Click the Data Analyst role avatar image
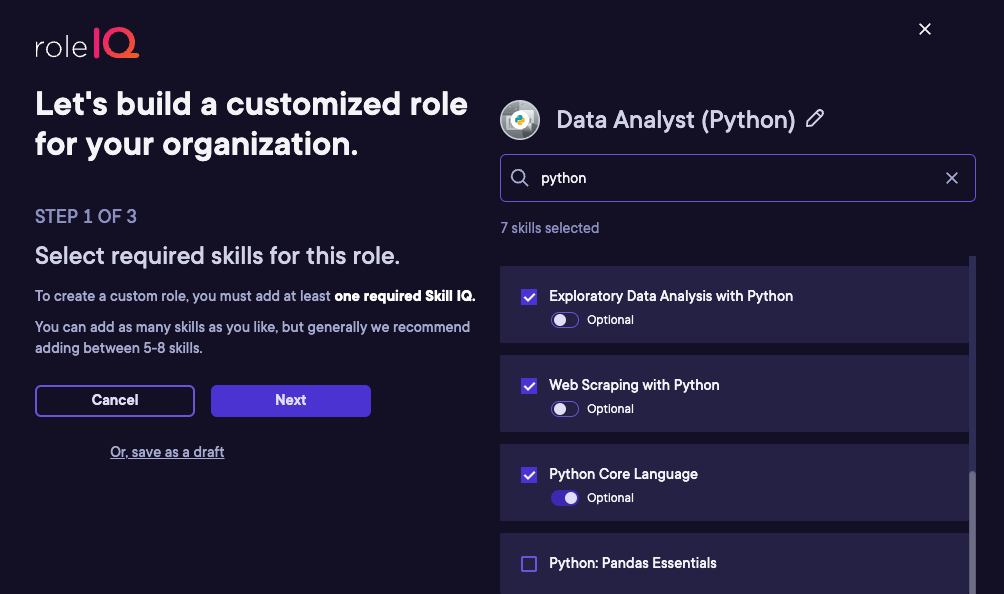 [x=520, y=120]
